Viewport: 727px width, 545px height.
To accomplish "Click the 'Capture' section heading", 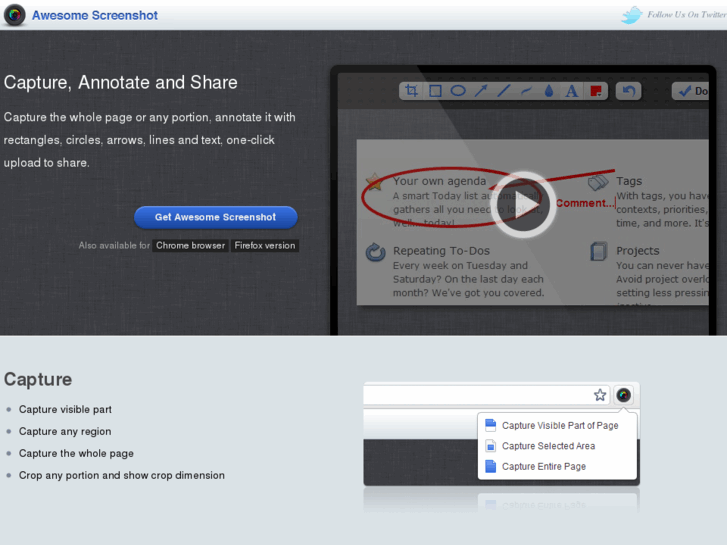I will [x=38, y=379].
